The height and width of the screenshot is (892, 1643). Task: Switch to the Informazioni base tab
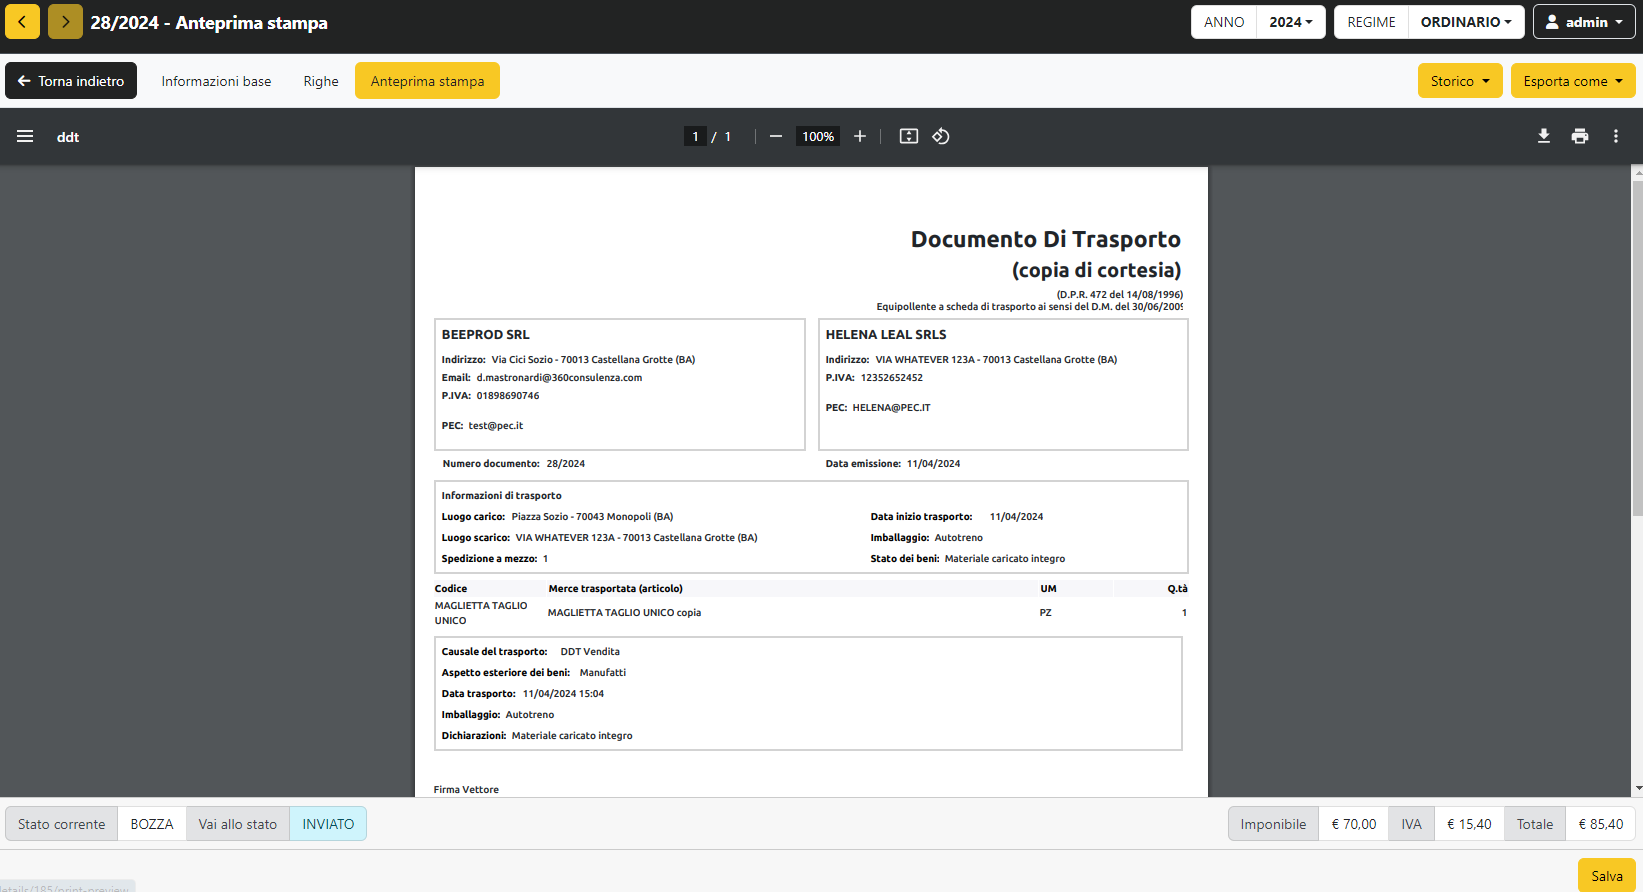click(216, 81)
